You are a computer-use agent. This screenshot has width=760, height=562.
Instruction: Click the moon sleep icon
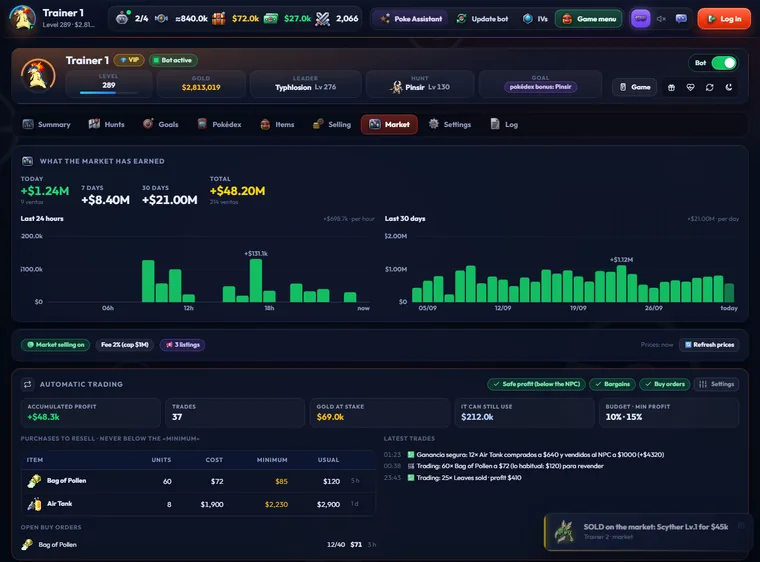pyautogui.click(x=728, y=87)
